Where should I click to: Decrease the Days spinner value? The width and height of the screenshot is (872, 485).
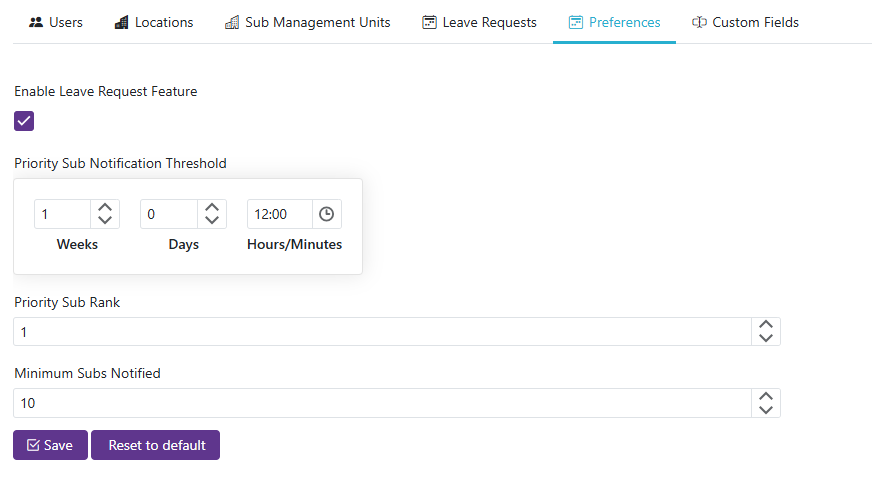tap(211, 221)
